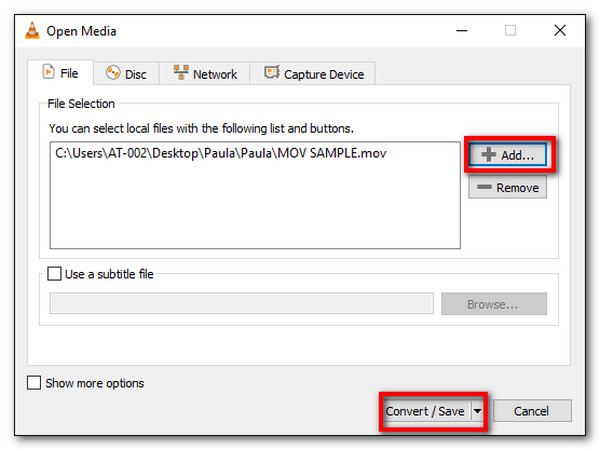The width and height of the screenshot is (600, 450).
Task: Click the Add... button
Action: [508, 155]
